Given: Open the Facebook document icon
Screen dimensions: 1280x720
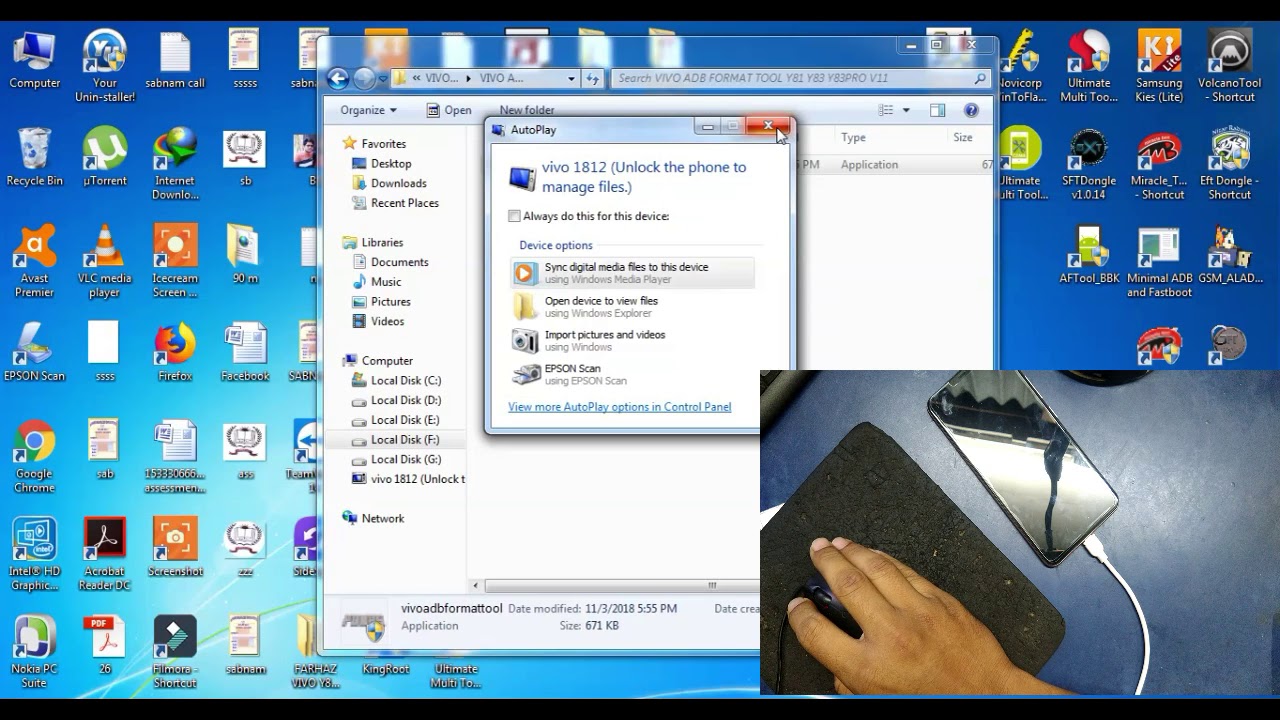Looking at the screenshot, I should (245, 353).
